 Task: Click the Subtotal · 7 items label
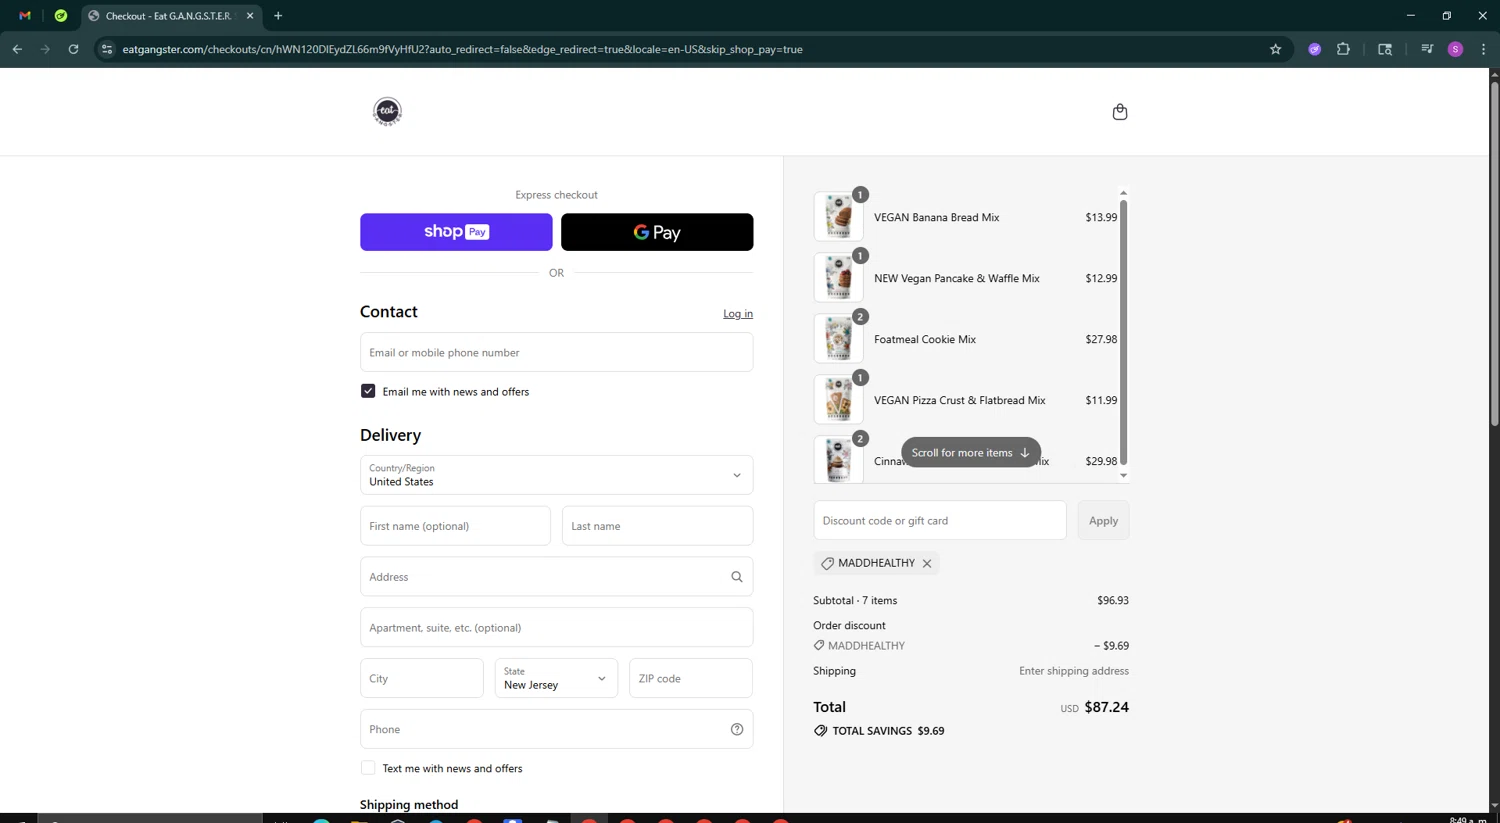point(855,601)
